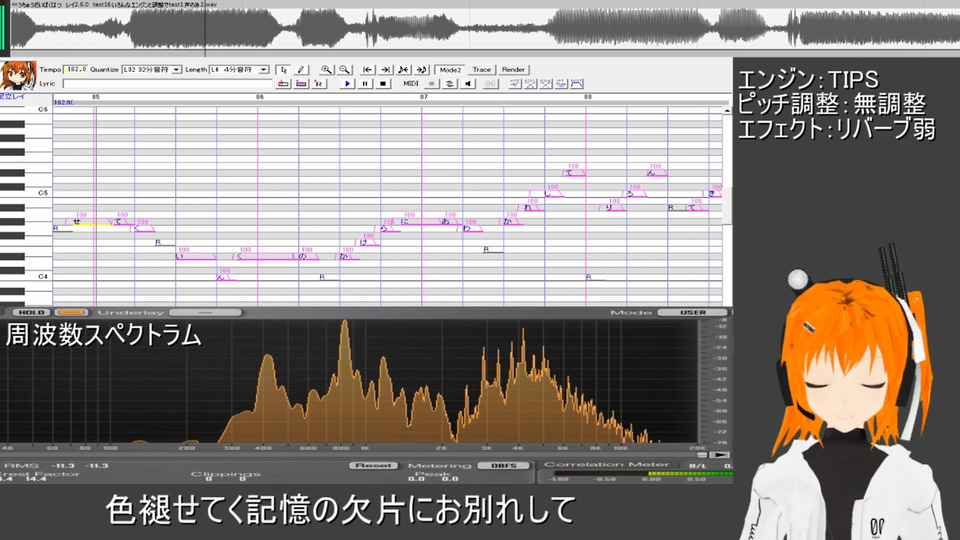
Task: Click the audio waveform overview at top
Action: [x=484, y=29]
